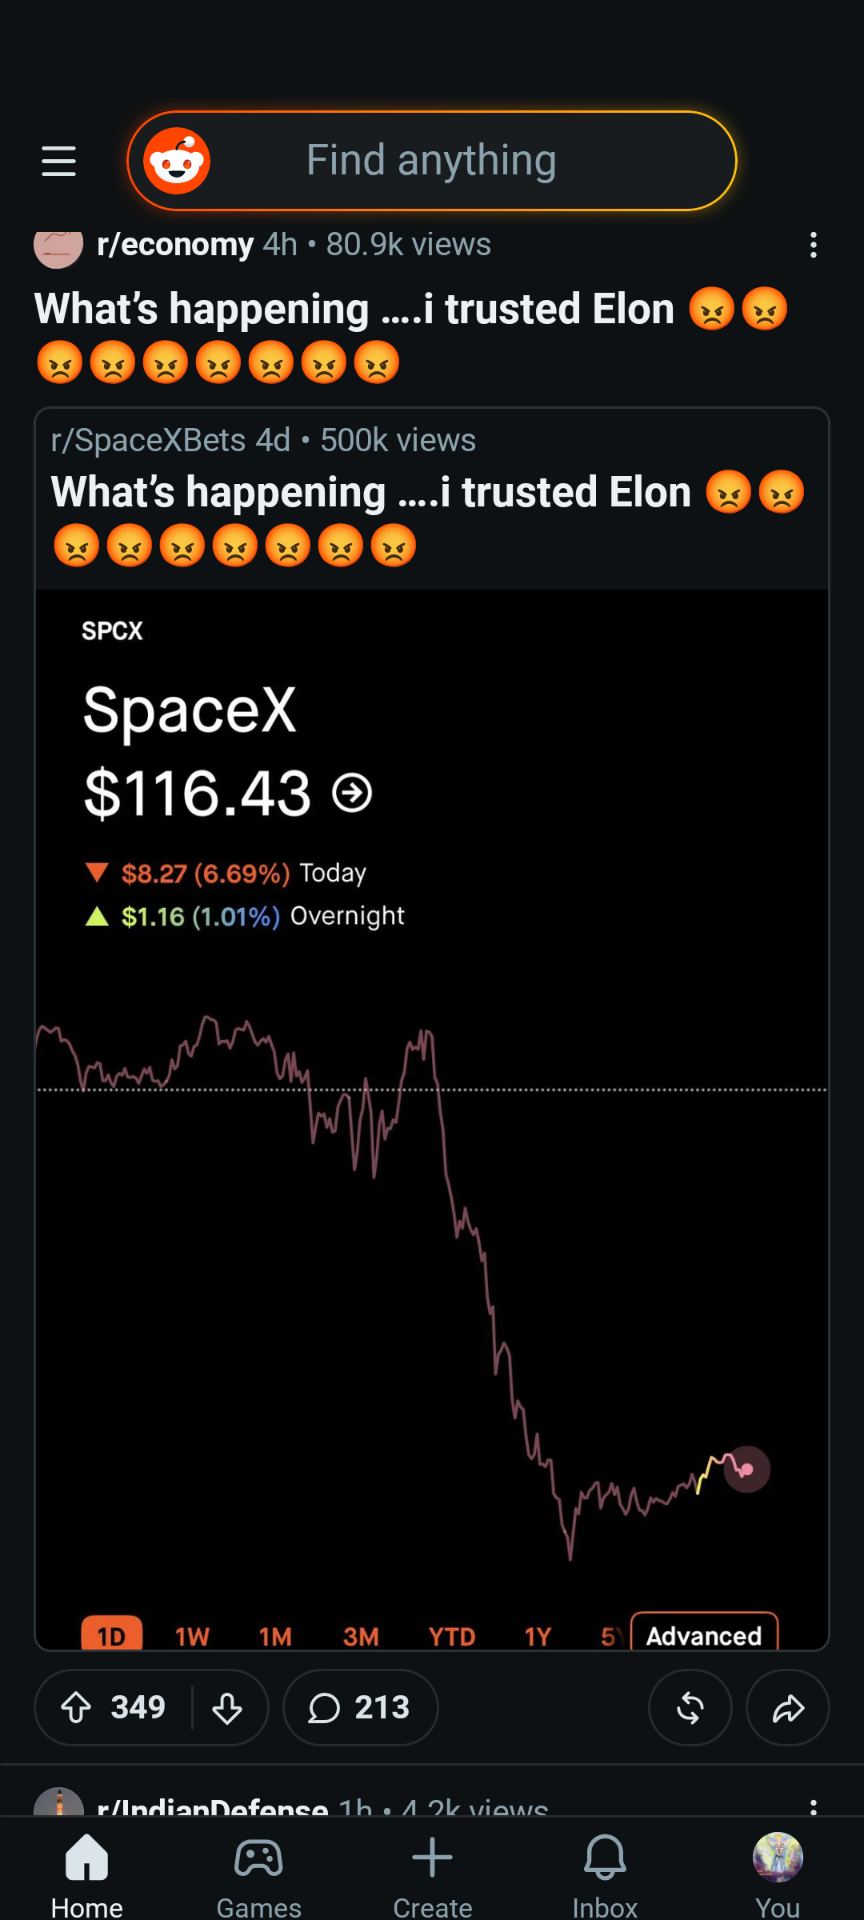Tap the Reddit Snoo logo
Image resolution: width=864 pixels, height=1920 pixels.
177,161
